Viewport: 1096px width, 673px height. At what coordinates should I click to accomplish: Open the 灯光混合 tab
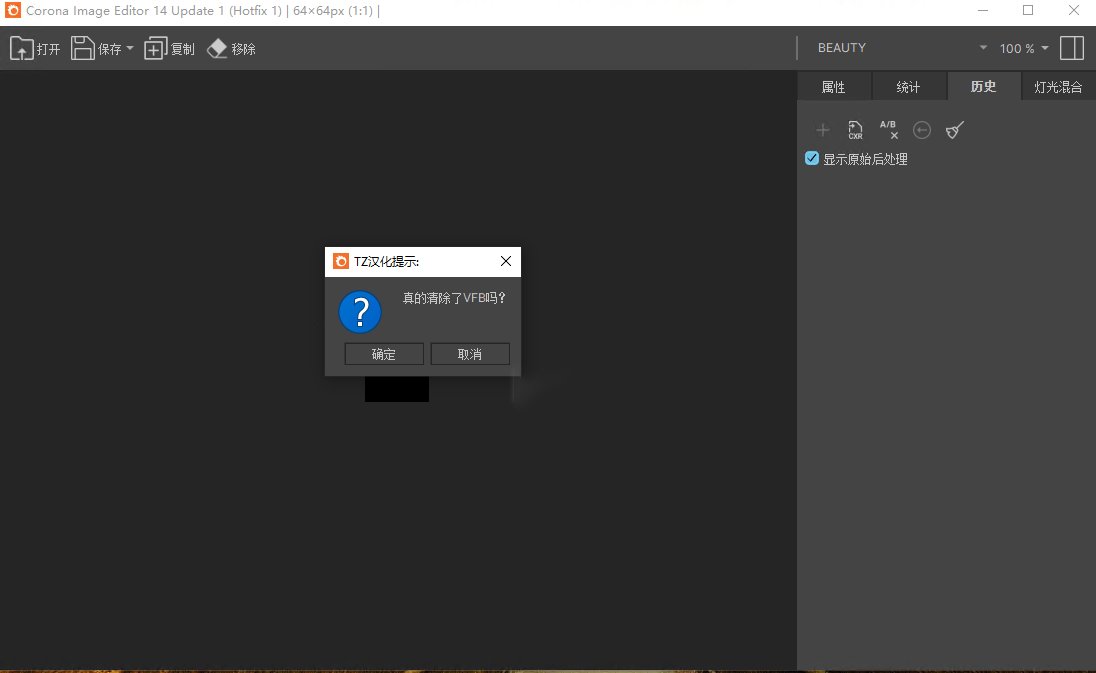pyautogui.click(x=1058, y=87)
